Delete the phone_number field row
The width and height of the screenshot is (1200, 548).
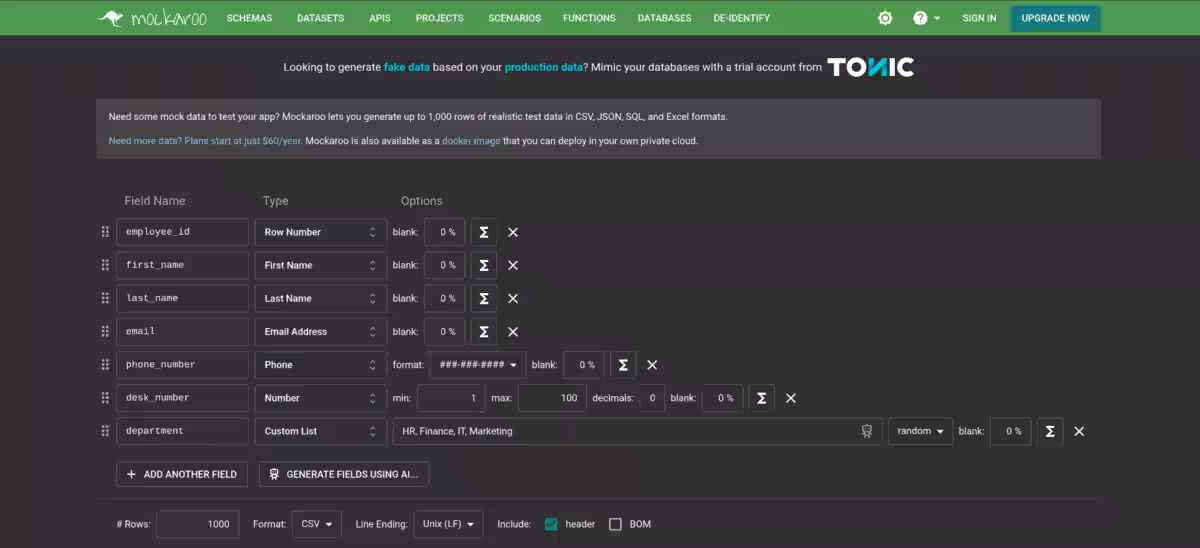pos(652,365)
